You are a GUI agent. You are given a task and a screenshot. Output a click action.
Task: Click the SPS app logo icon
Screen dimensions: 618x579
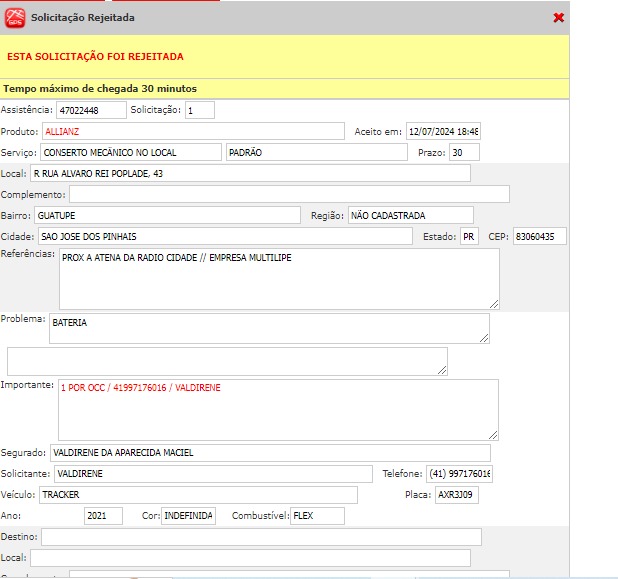(15, 17)
